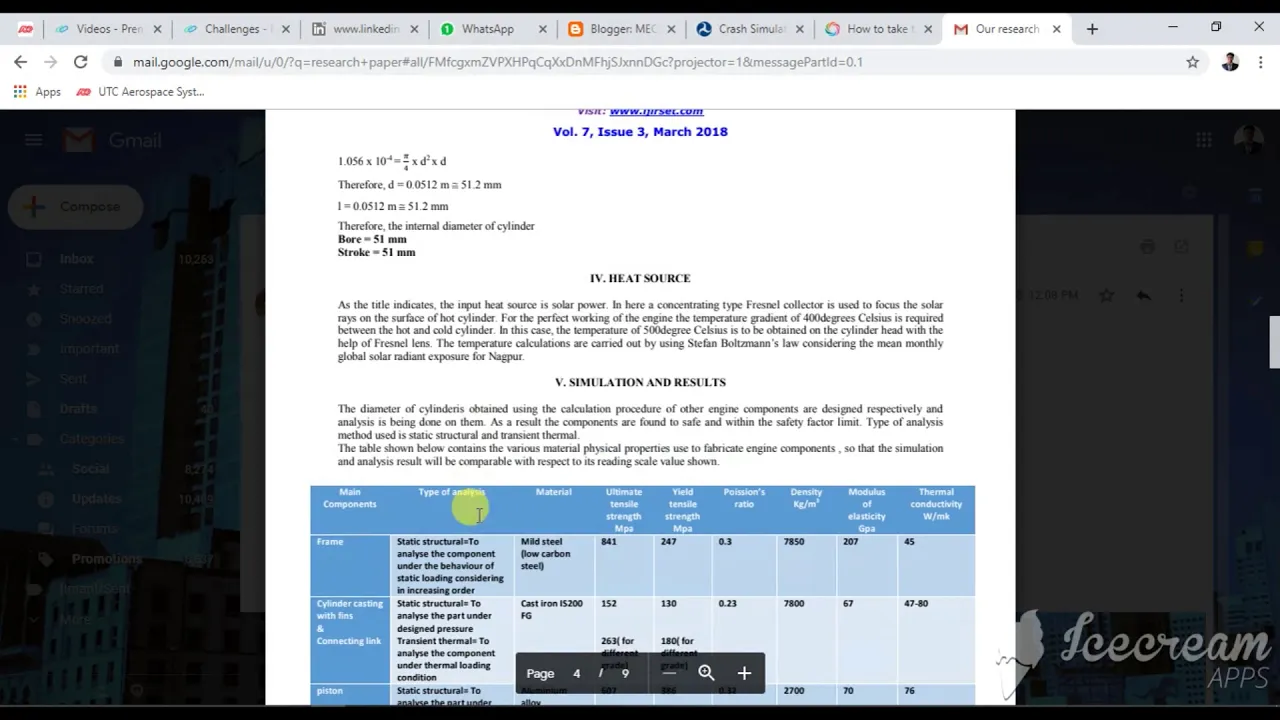Switch to the WhatsApp tab

tap(487, 29)
